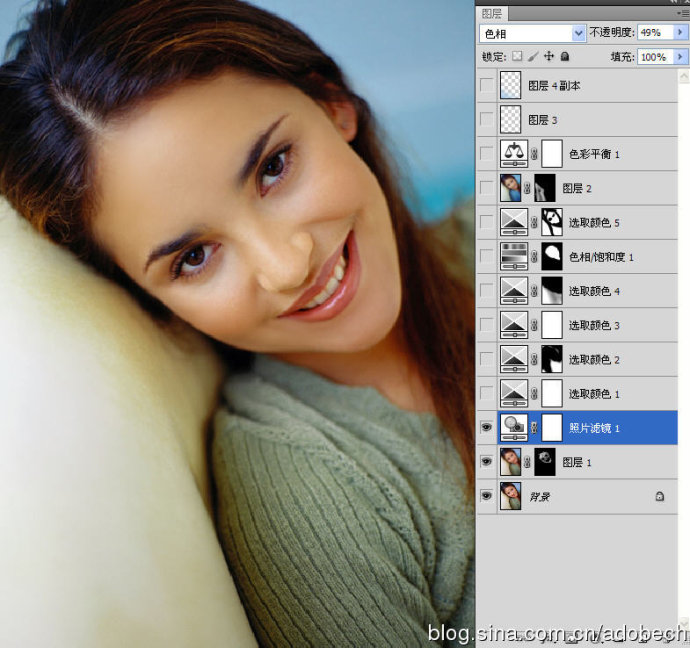Toggle lock all padlock icon
The width and height of the screenshot is (690, 648).
pyautogui.click(x=565, y=56)
